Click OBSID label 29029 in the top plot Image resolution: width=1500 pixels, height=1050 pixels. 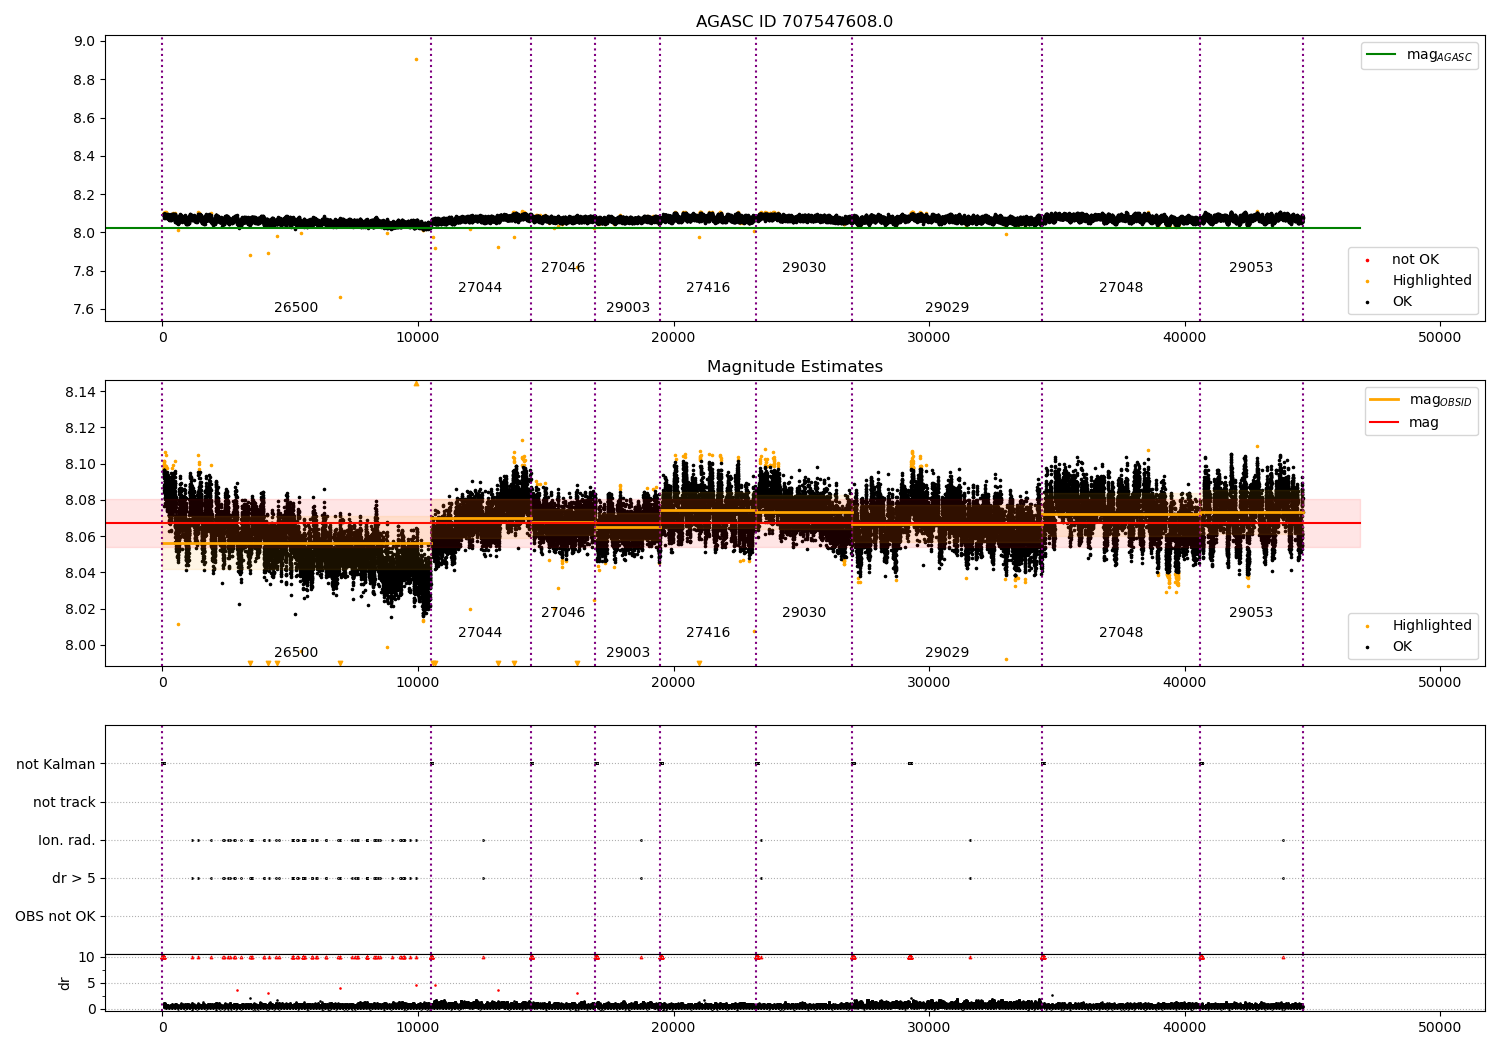click(947, 308)
